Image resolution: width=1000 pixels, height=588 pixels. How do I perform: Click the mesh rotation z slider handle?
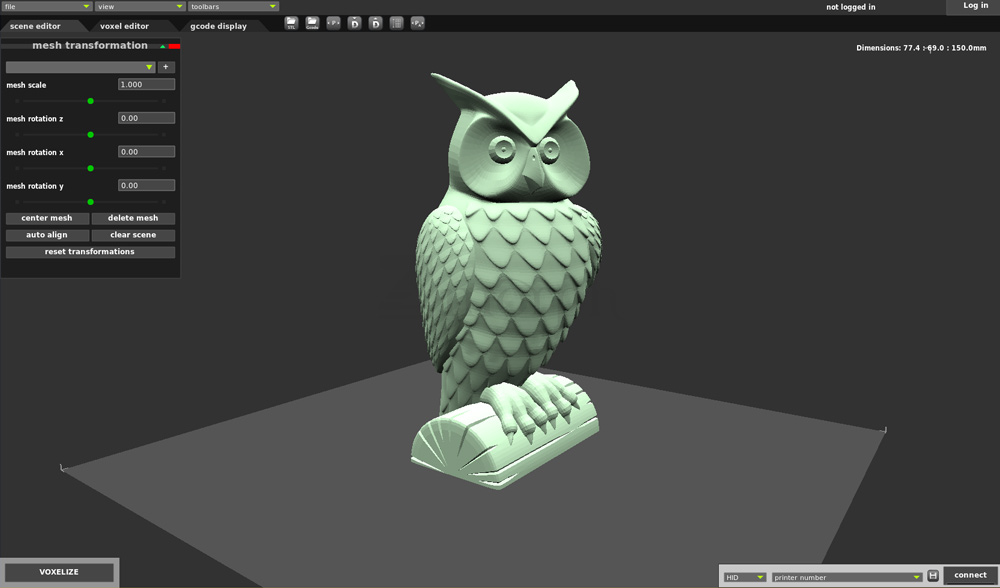click(x=91, y=134)
